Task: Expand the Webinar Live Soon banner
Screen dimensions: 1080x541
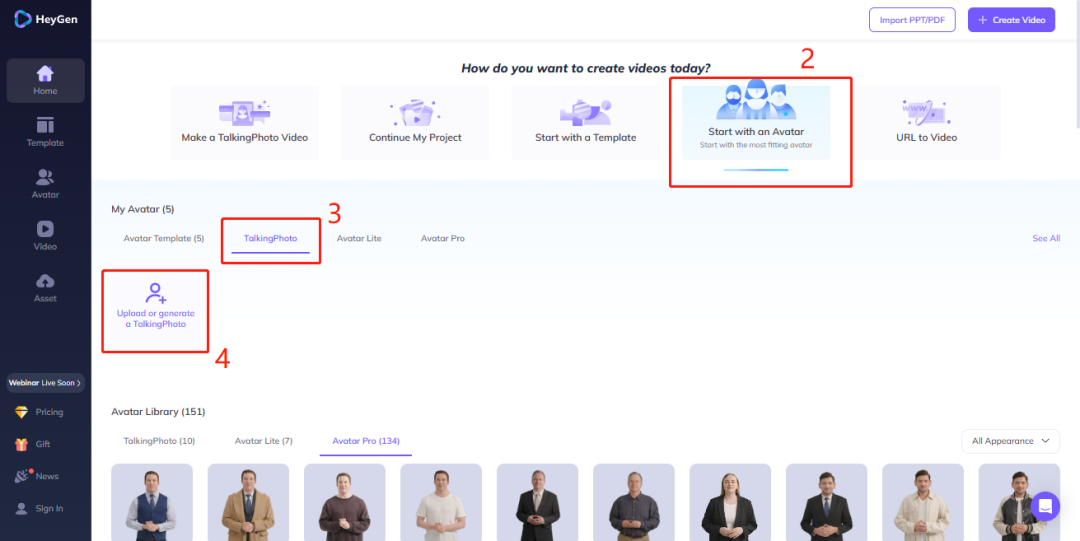Action: coord(45,383)
